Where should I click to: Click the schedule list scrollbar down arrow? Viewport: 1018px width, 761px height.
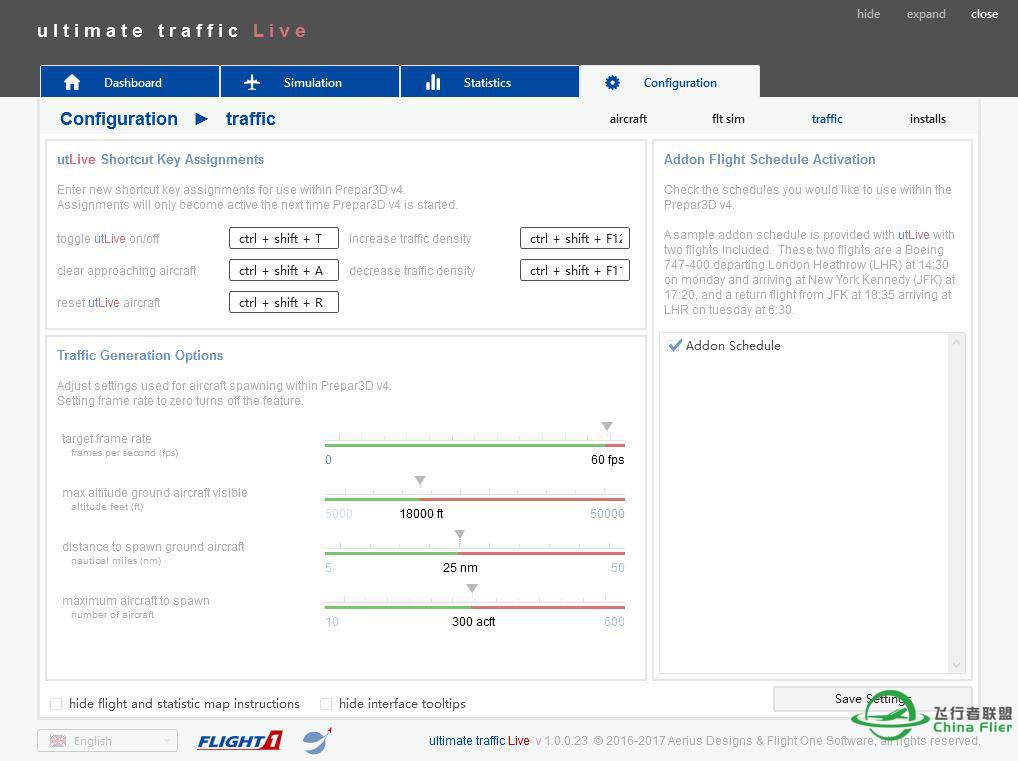tap(956, 665)
